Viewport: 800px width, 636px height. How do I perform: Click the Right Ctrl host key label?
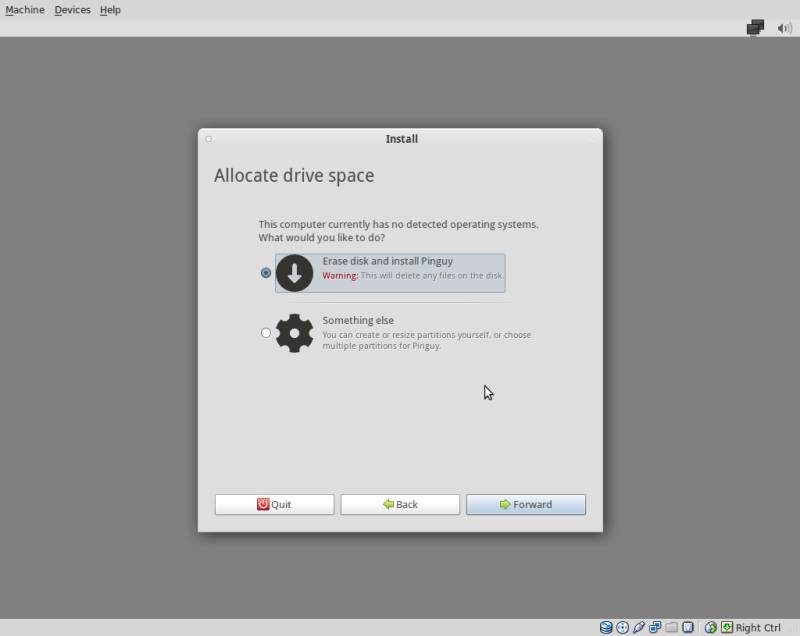(x=758, y=628)
